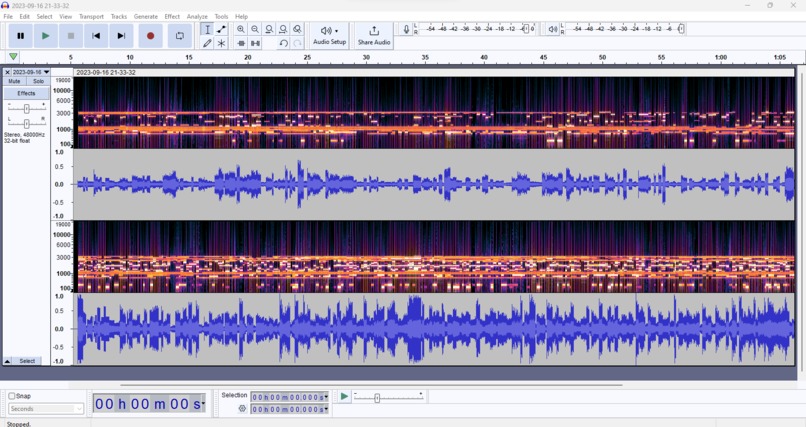Undo the last action

[x=283, y=43]
